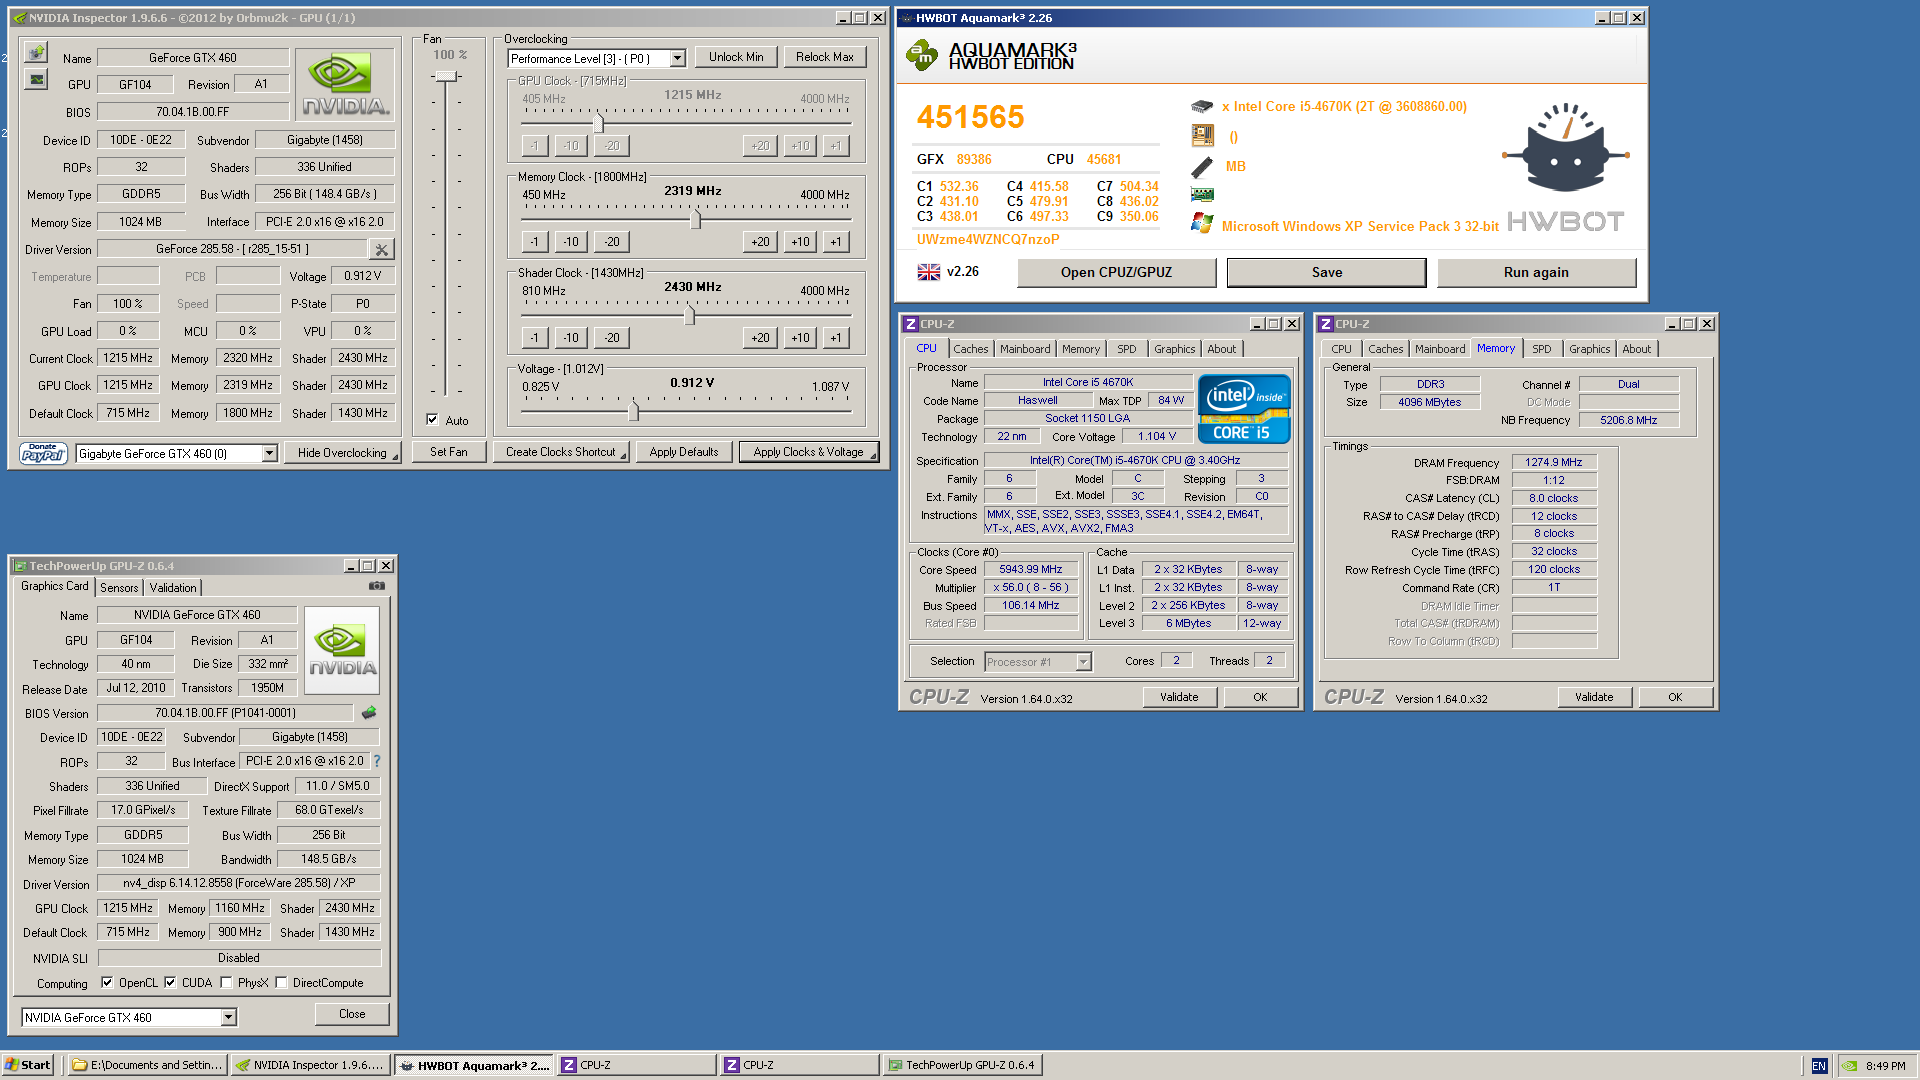The height and width of the screenshot is (1080, 1920).
Task: Click Shader Clock -10 step button
Action: (x=570, y=338)
